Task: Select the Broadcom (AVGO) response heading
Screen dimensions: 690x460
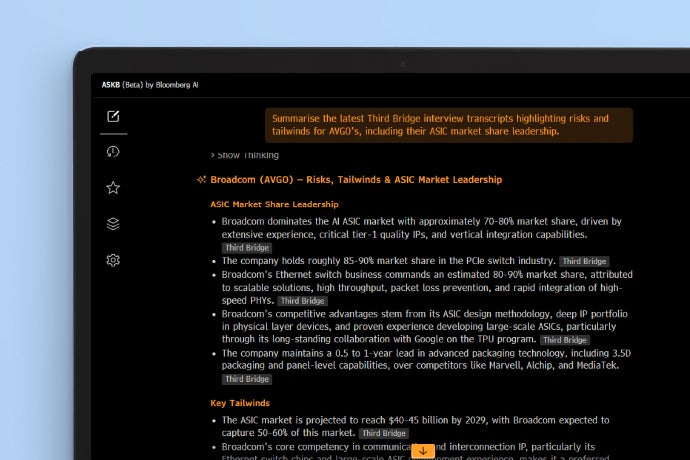Action: point(355,180)
